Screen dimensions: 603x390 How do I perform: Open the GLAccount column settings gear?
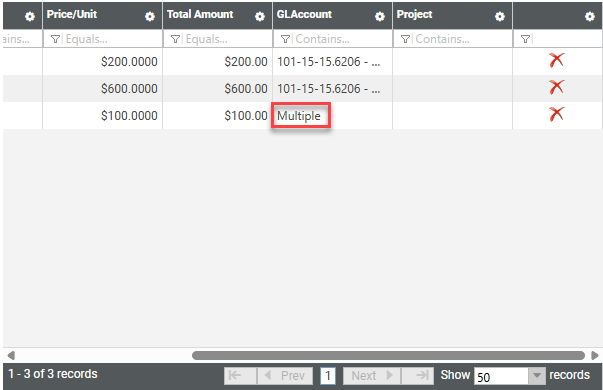tap(380, 17)
